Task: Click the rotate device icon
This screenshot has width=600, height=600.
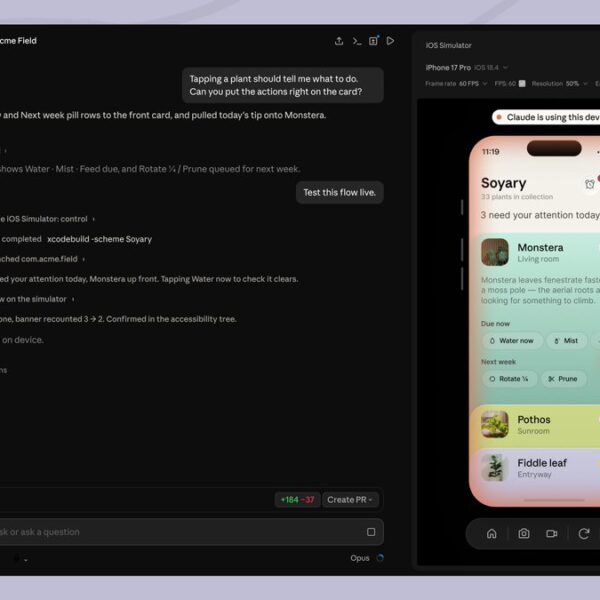Action: (584, 533)
